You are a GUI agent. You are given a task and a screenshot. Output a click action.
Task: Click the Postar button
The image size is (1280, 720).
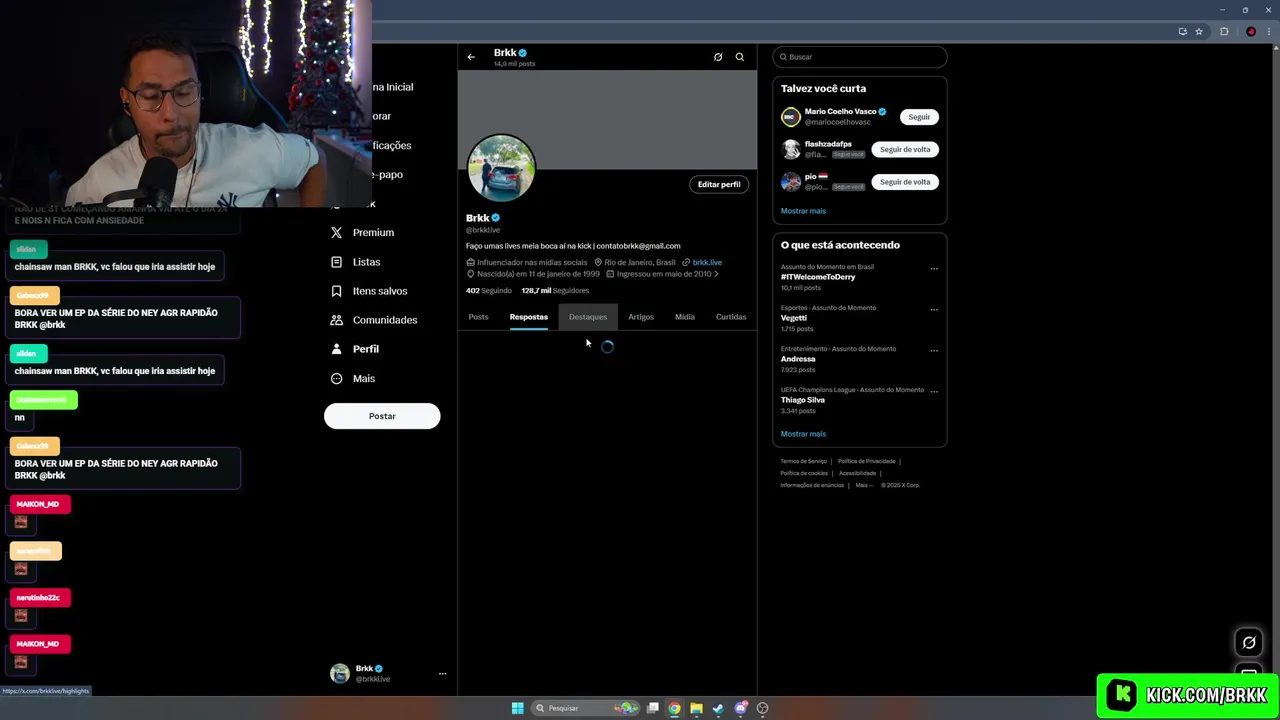point(382,416)
